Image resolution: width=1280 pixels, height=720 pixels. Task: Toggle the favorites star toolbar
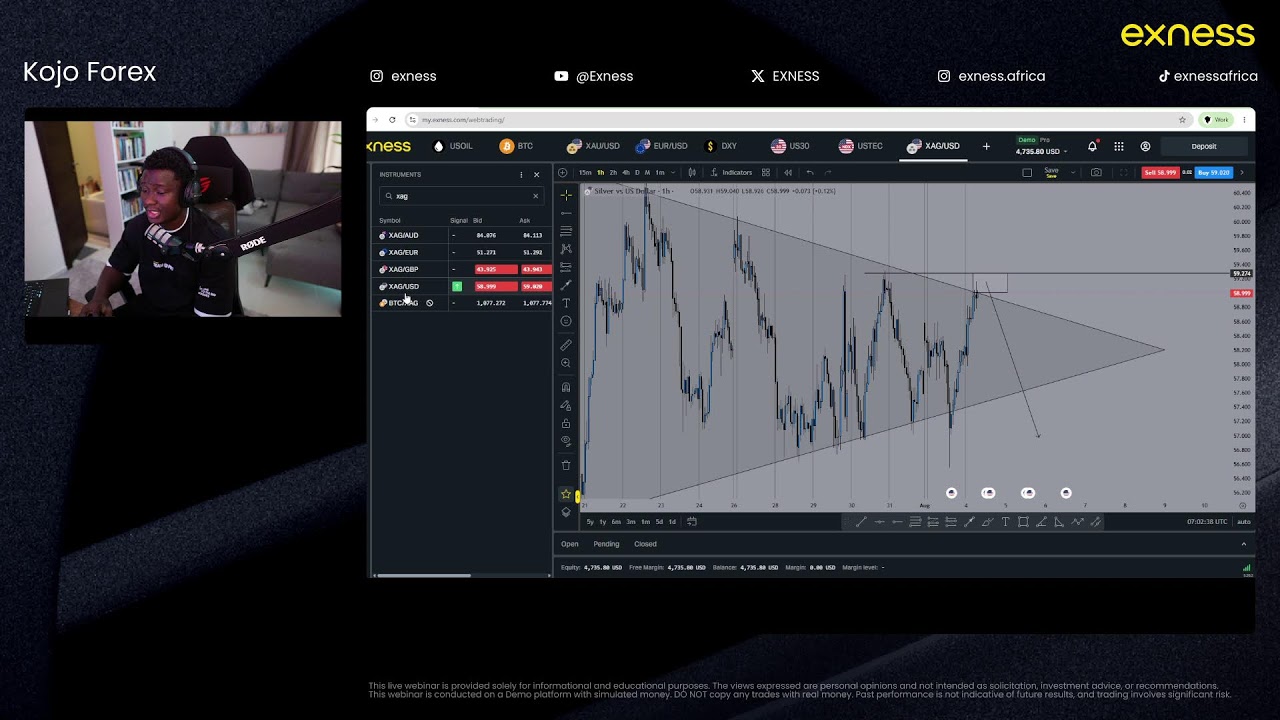566,494
